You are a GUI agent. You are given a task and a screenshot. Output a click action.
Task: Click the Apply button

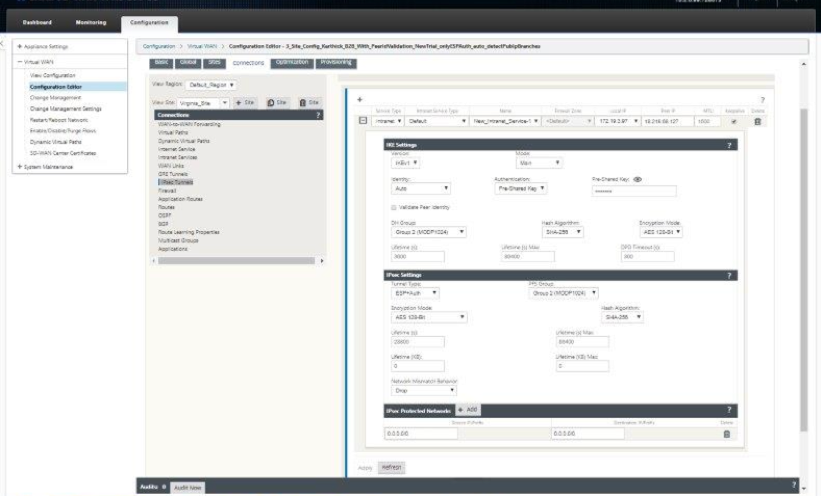coord(365,468)
